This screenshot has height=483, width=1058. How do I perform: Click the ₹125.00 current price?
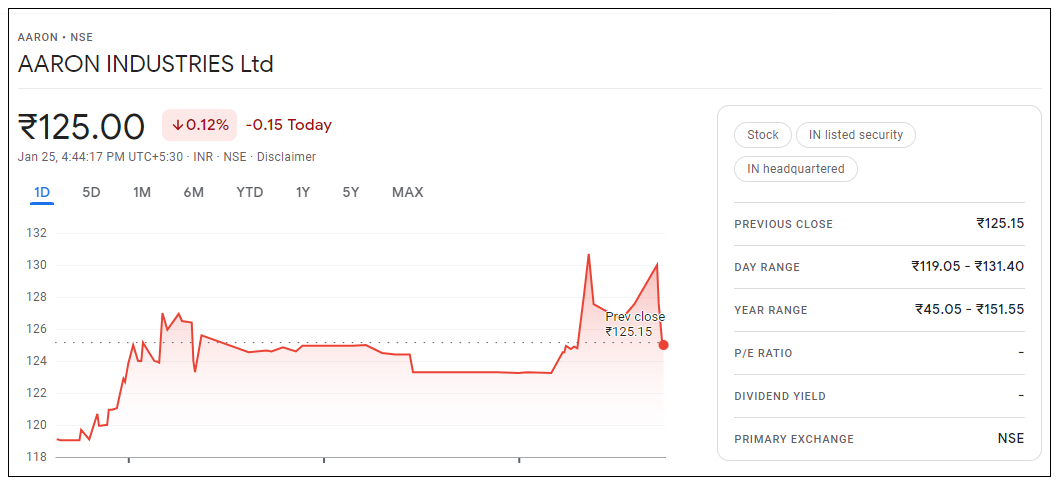81,126
